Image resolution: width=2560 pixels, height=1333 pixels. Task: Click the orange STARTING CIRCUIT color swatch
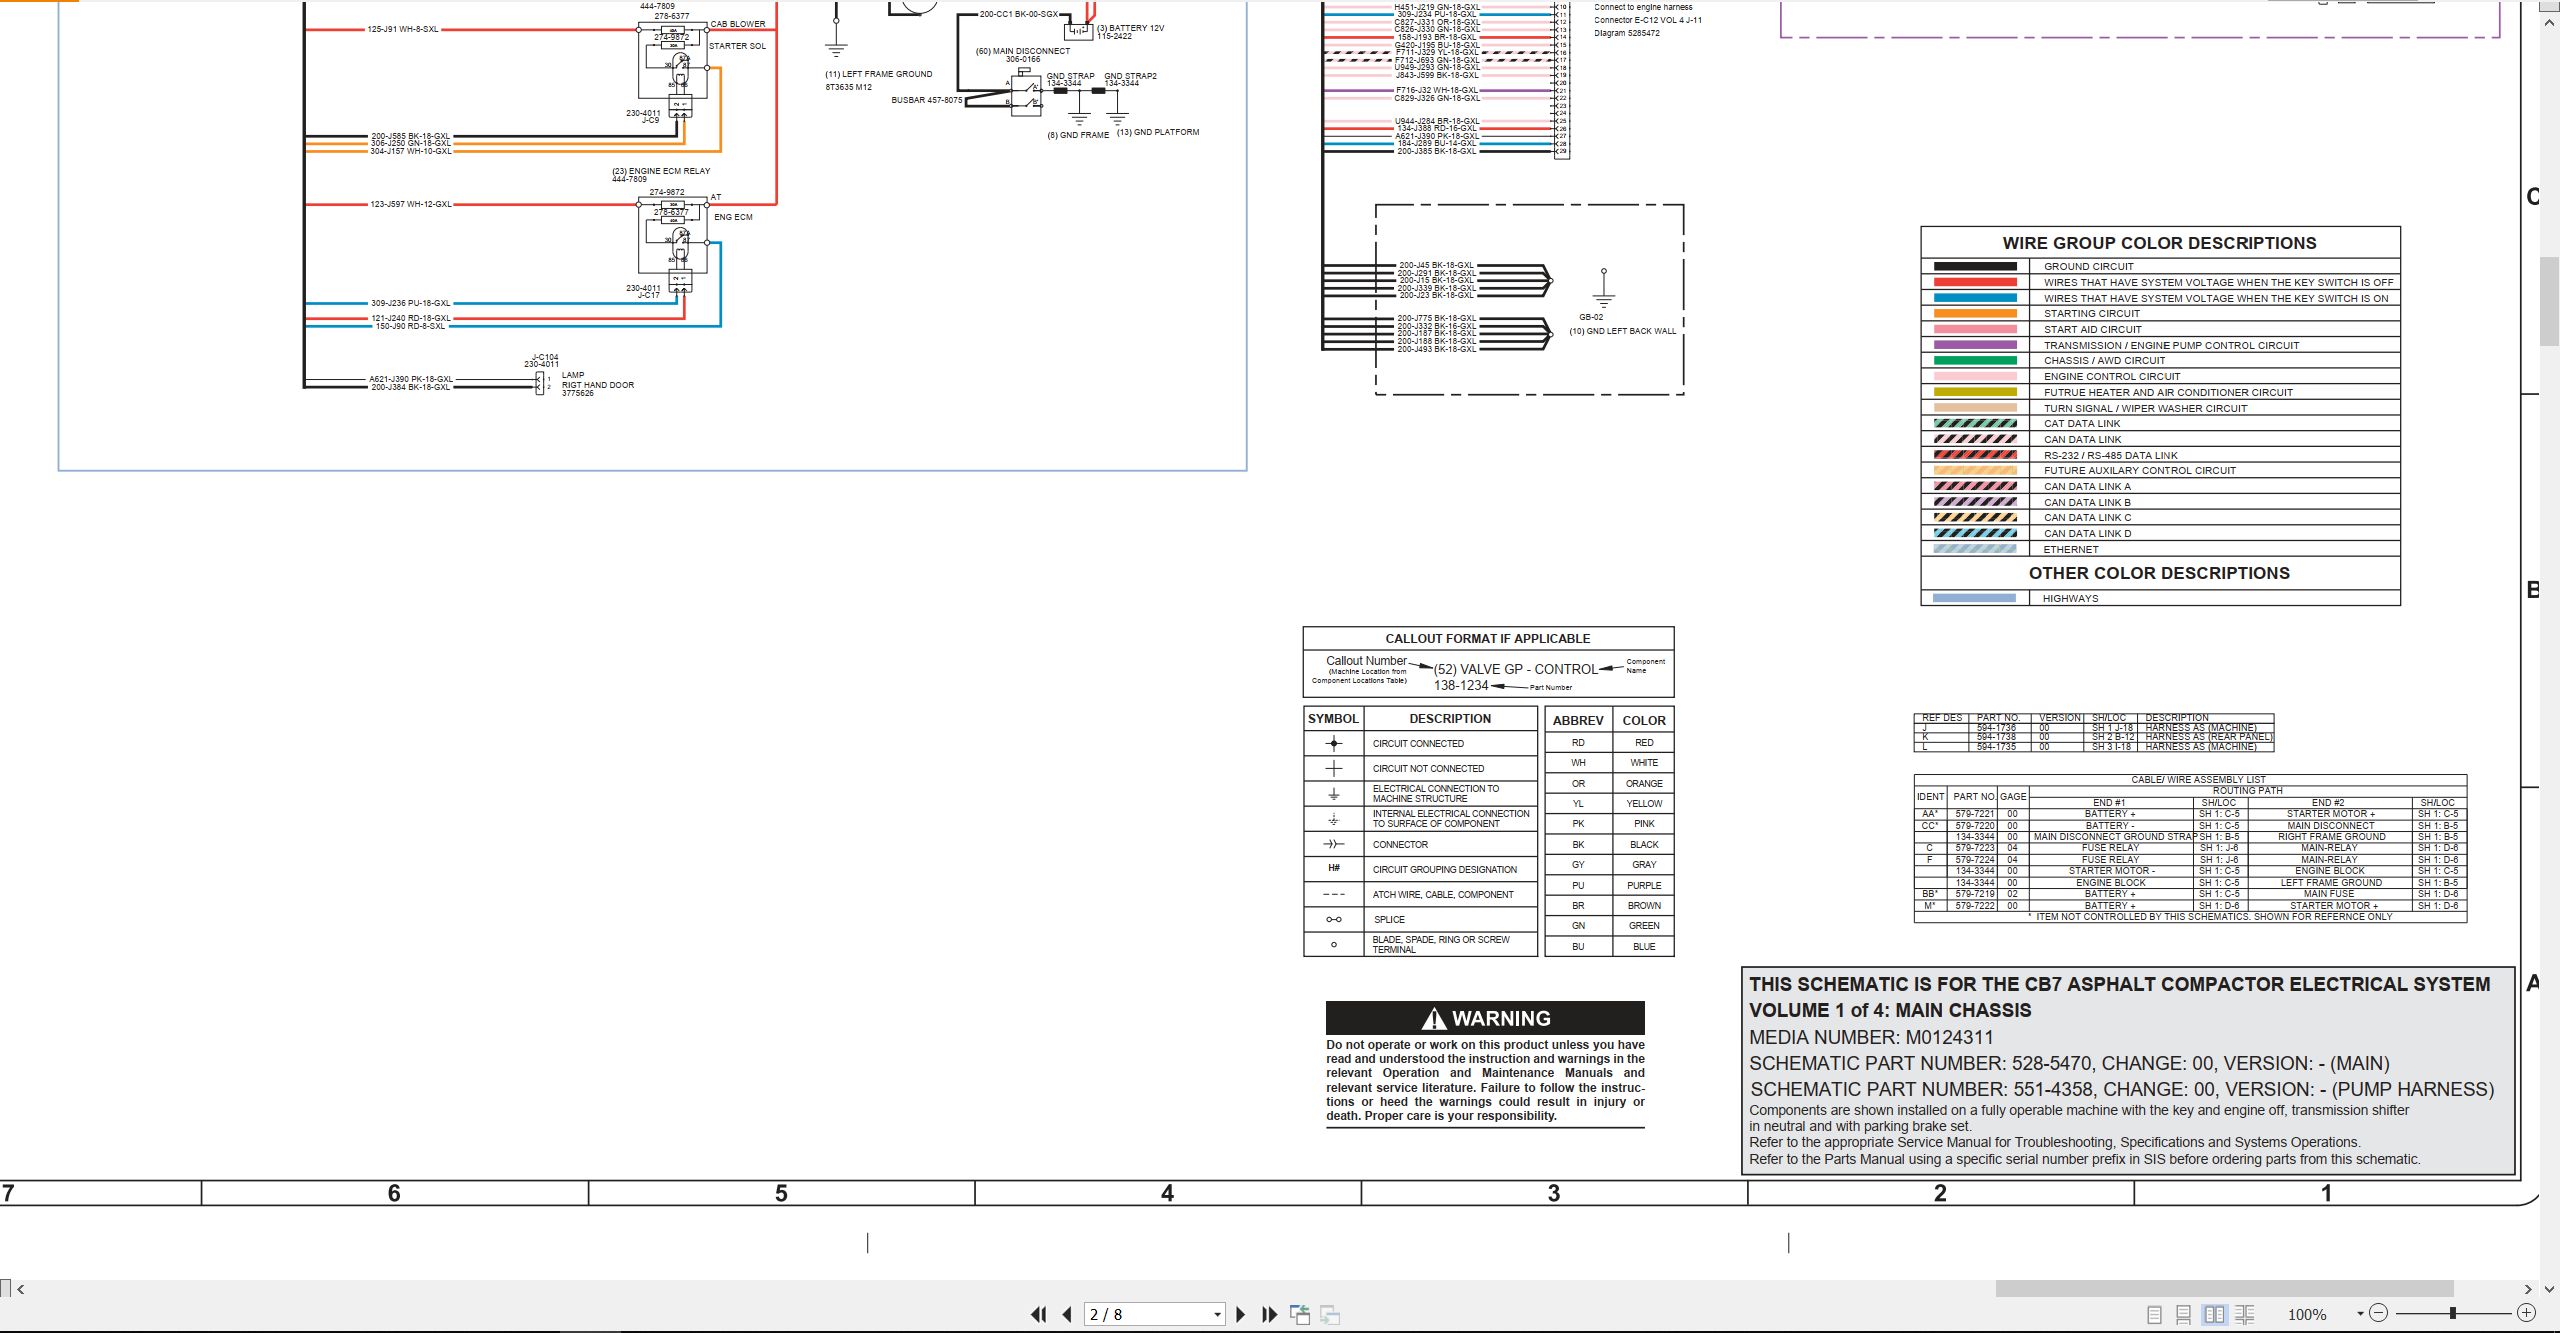[x=1975, y=313]
